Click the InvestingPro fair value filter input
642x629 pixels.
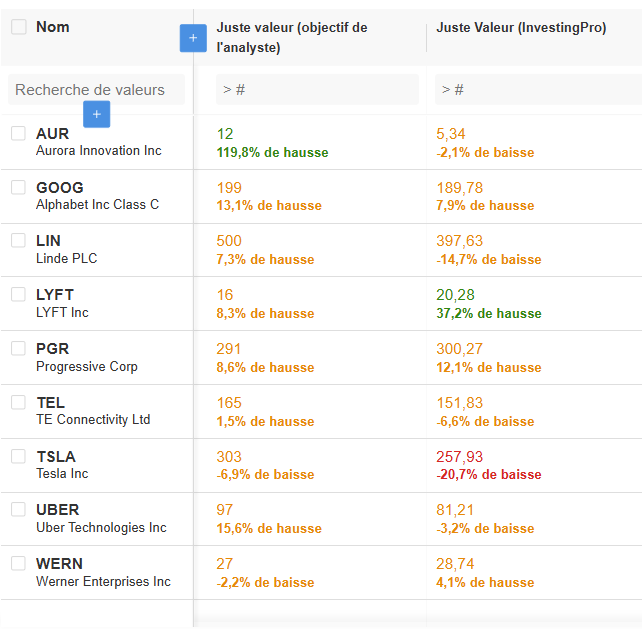(536, 90)
